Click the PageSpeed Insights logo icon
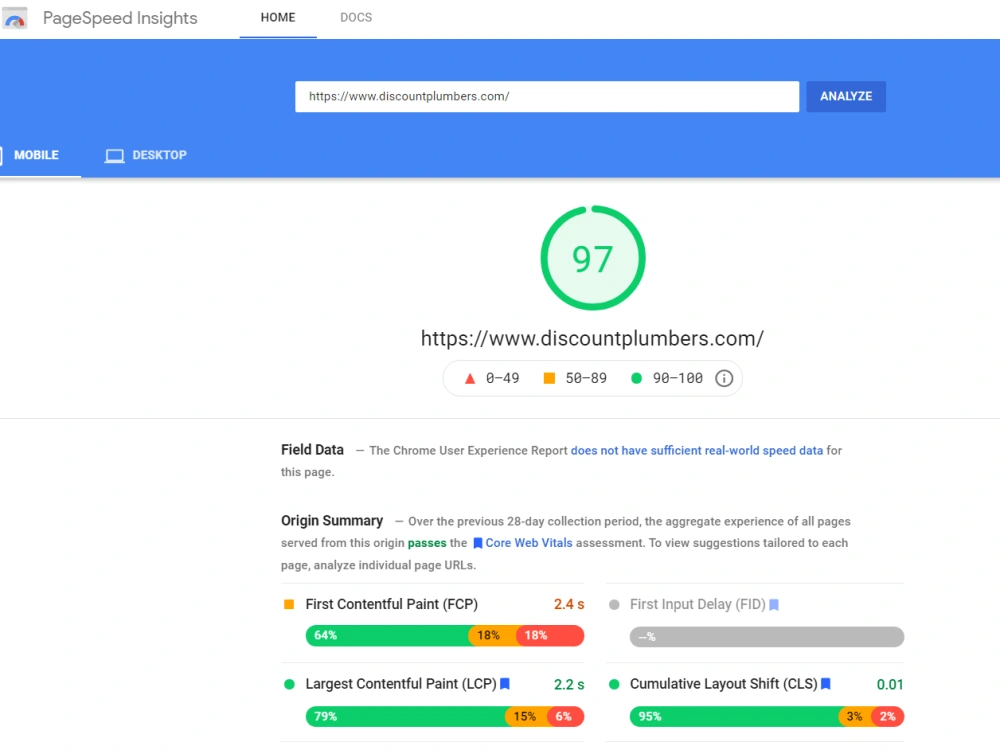 point(15,18)
